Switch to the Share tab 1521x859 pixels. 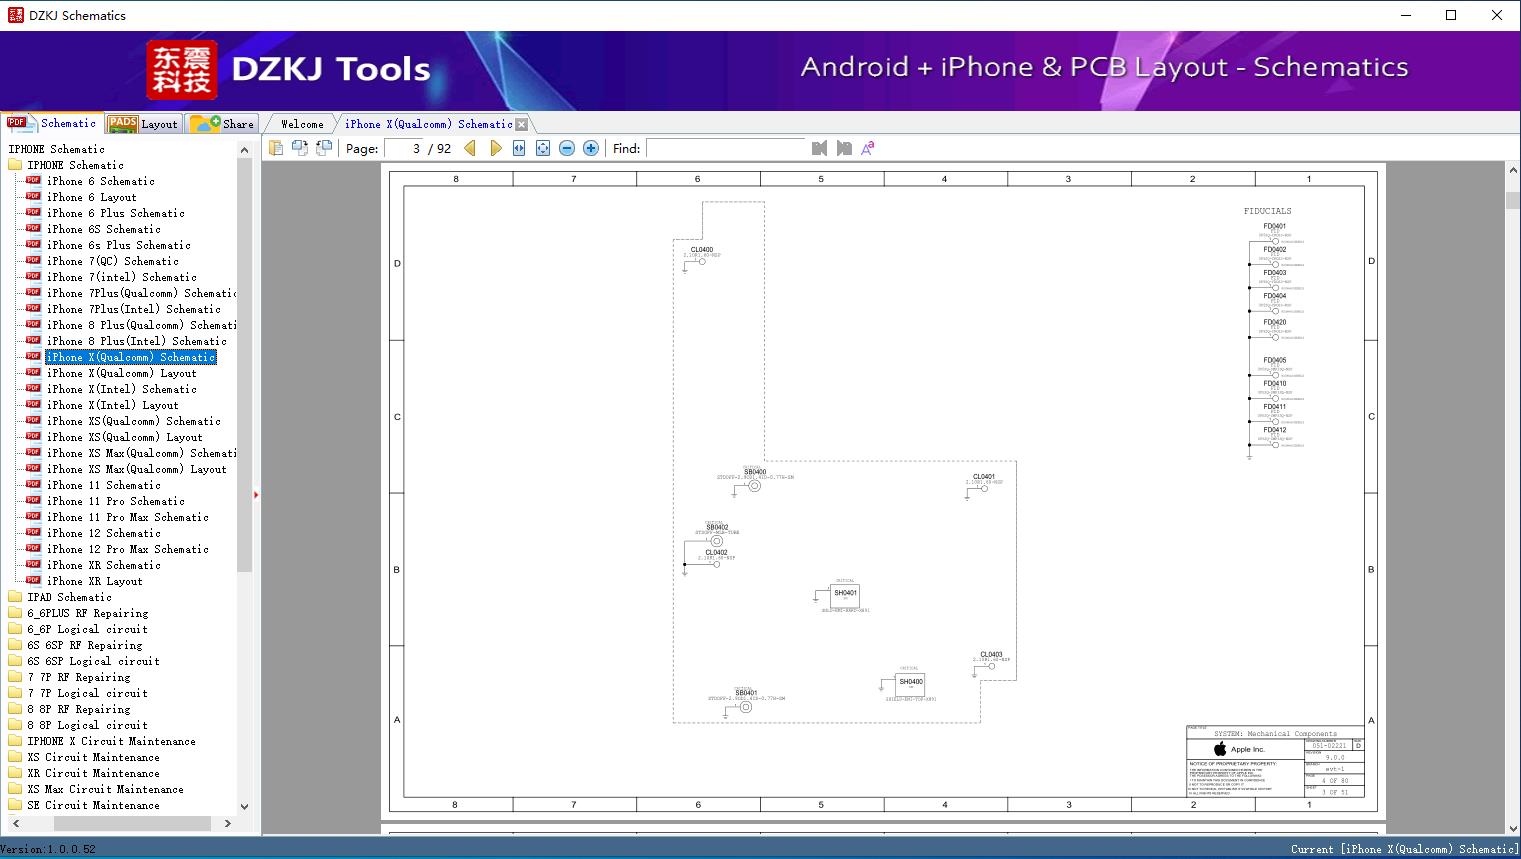[x=223, y=124]
